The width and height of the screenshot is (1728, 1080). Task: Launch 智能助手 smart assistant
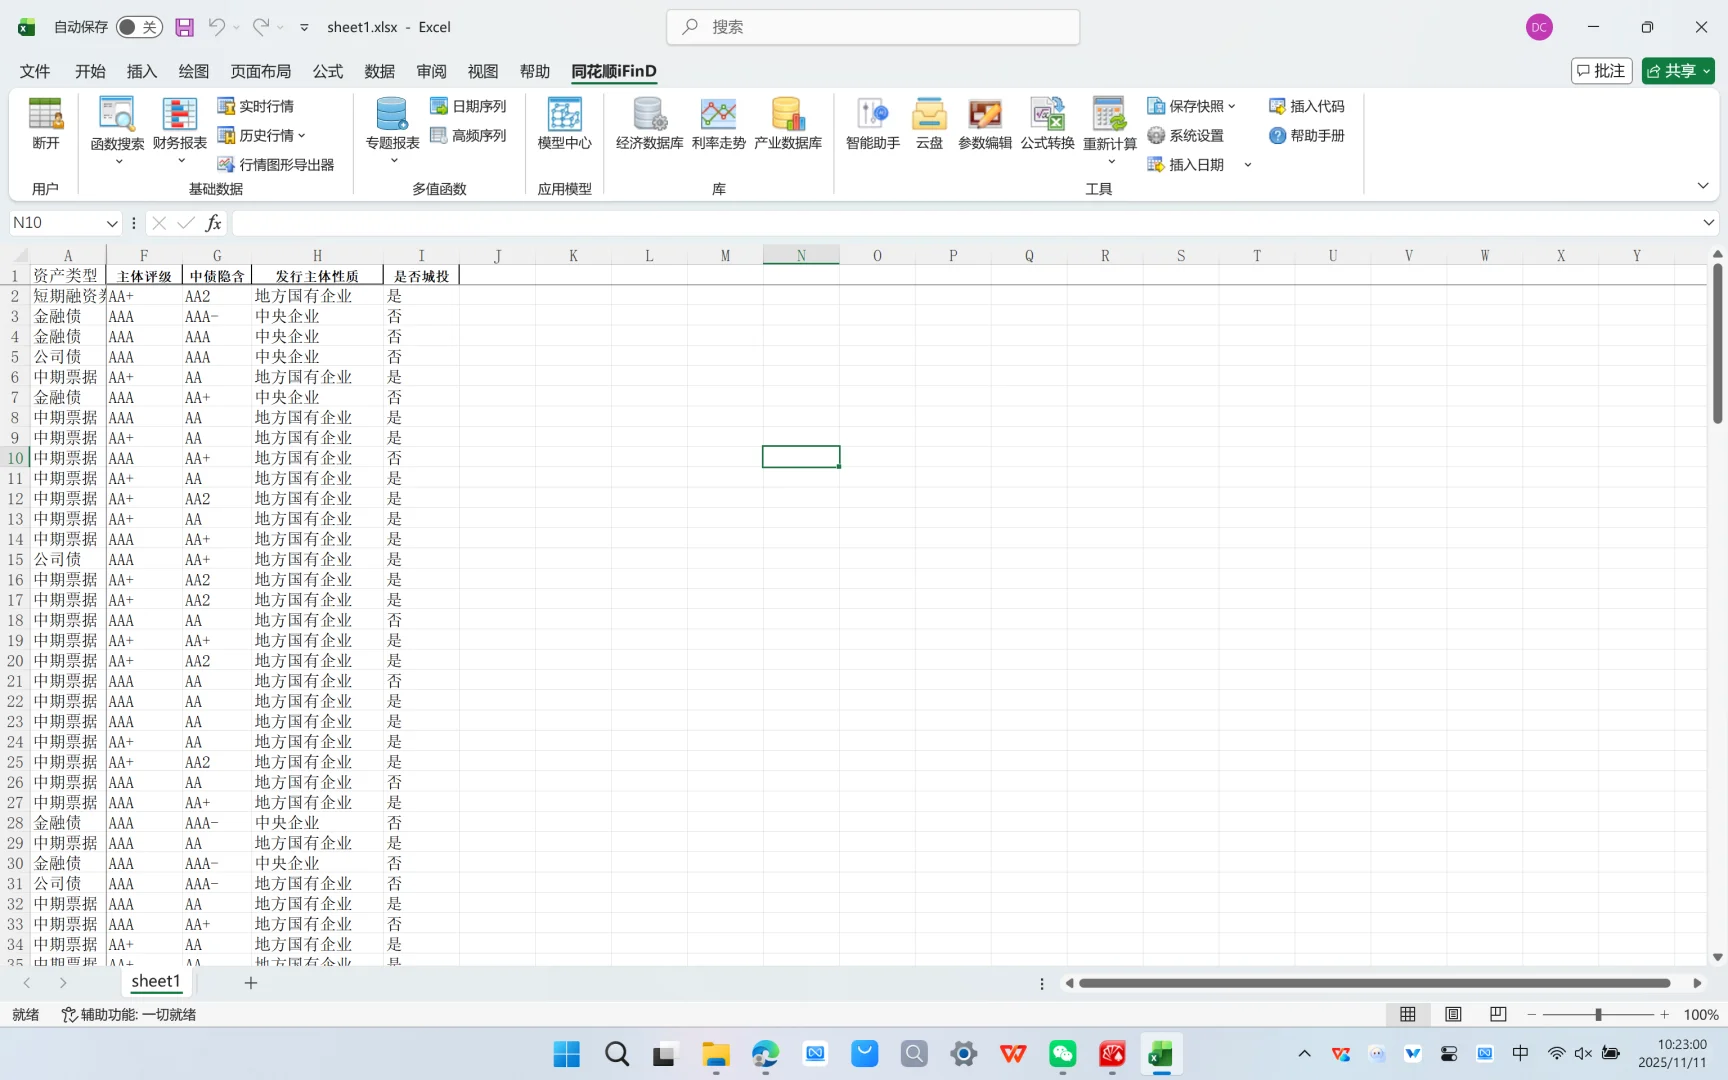tap(873, 124)
